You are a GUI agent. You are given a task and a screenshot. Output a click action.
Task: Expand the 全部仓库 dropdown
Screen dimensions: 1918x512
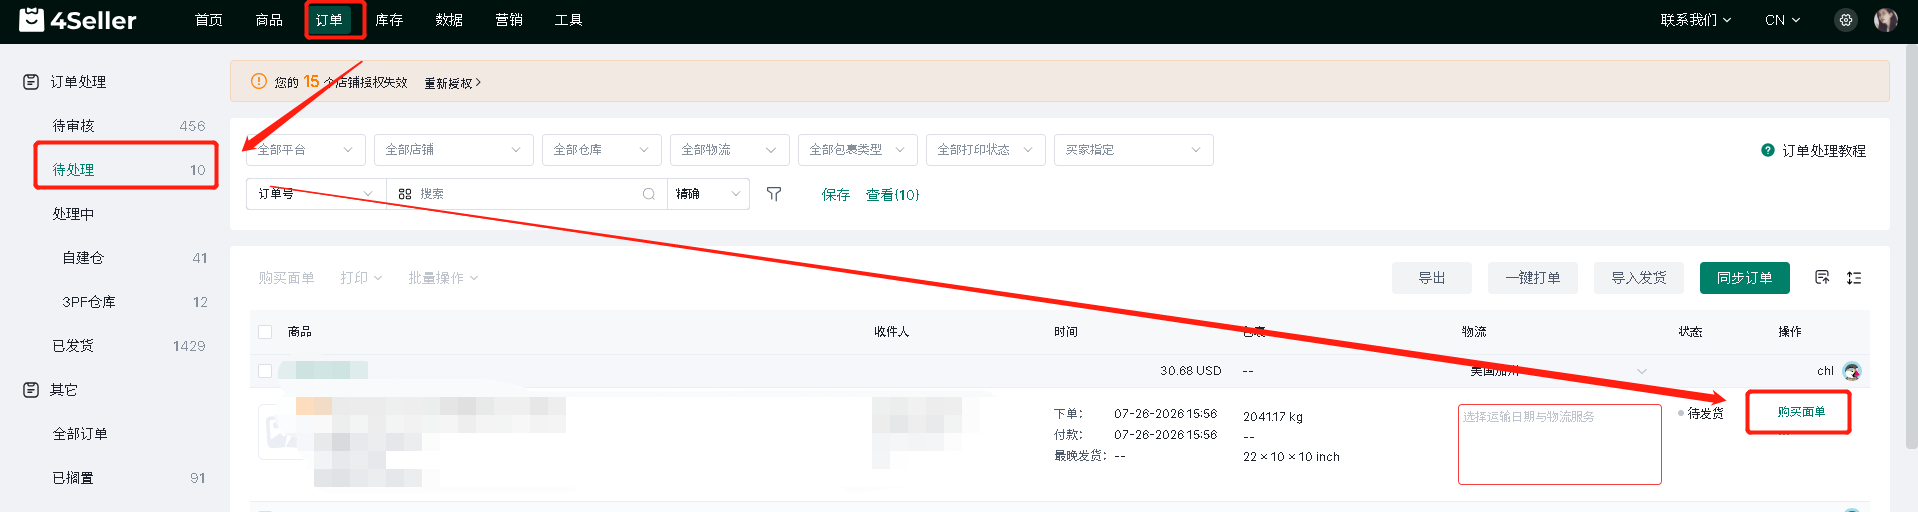pyautogui.click(x=601, y=150)
